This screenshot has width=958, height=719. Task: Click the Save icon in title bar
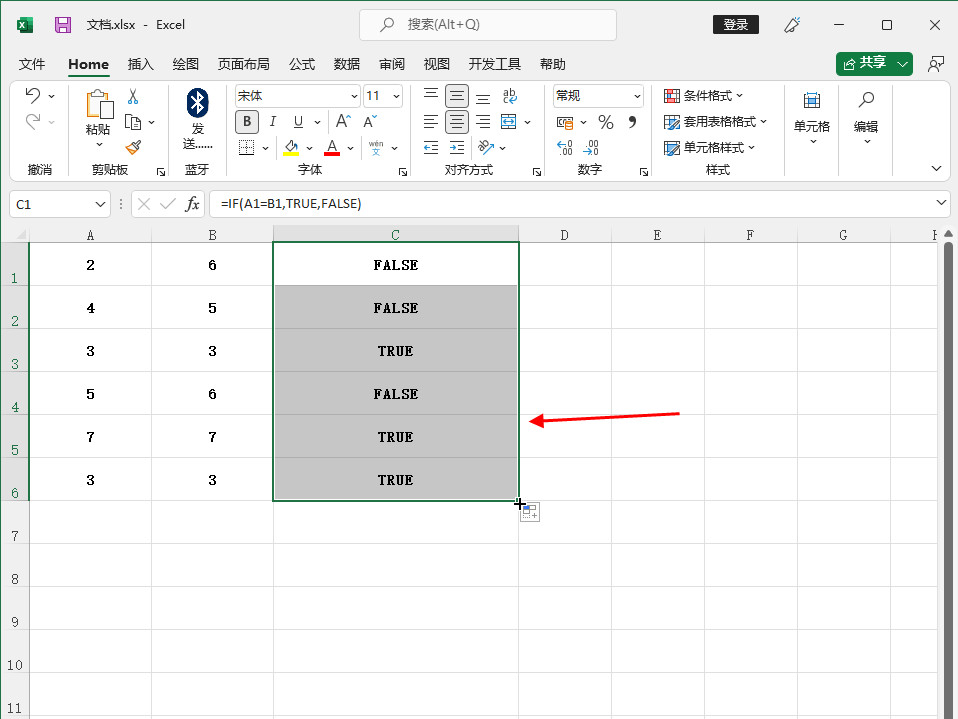63,24
